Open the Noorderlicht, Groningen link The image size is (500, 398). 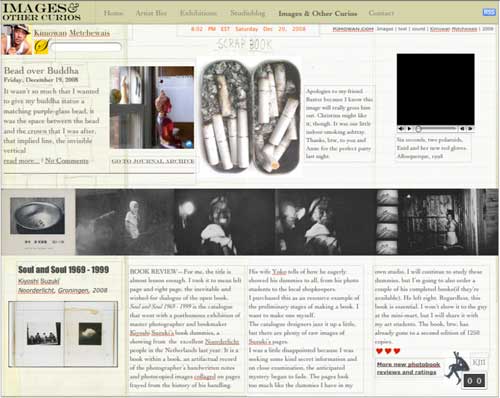click(54, 291)
